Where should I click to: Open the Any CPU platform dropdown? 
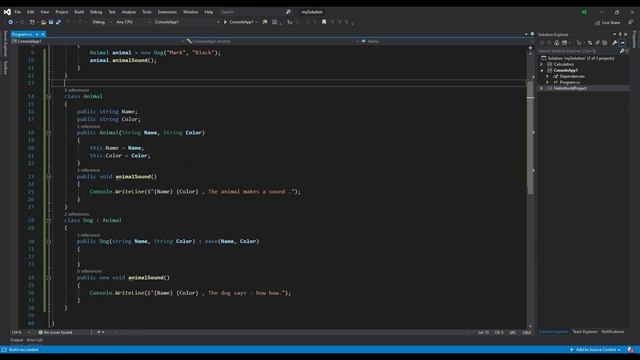pyautogui.click(x=133, y=22)
